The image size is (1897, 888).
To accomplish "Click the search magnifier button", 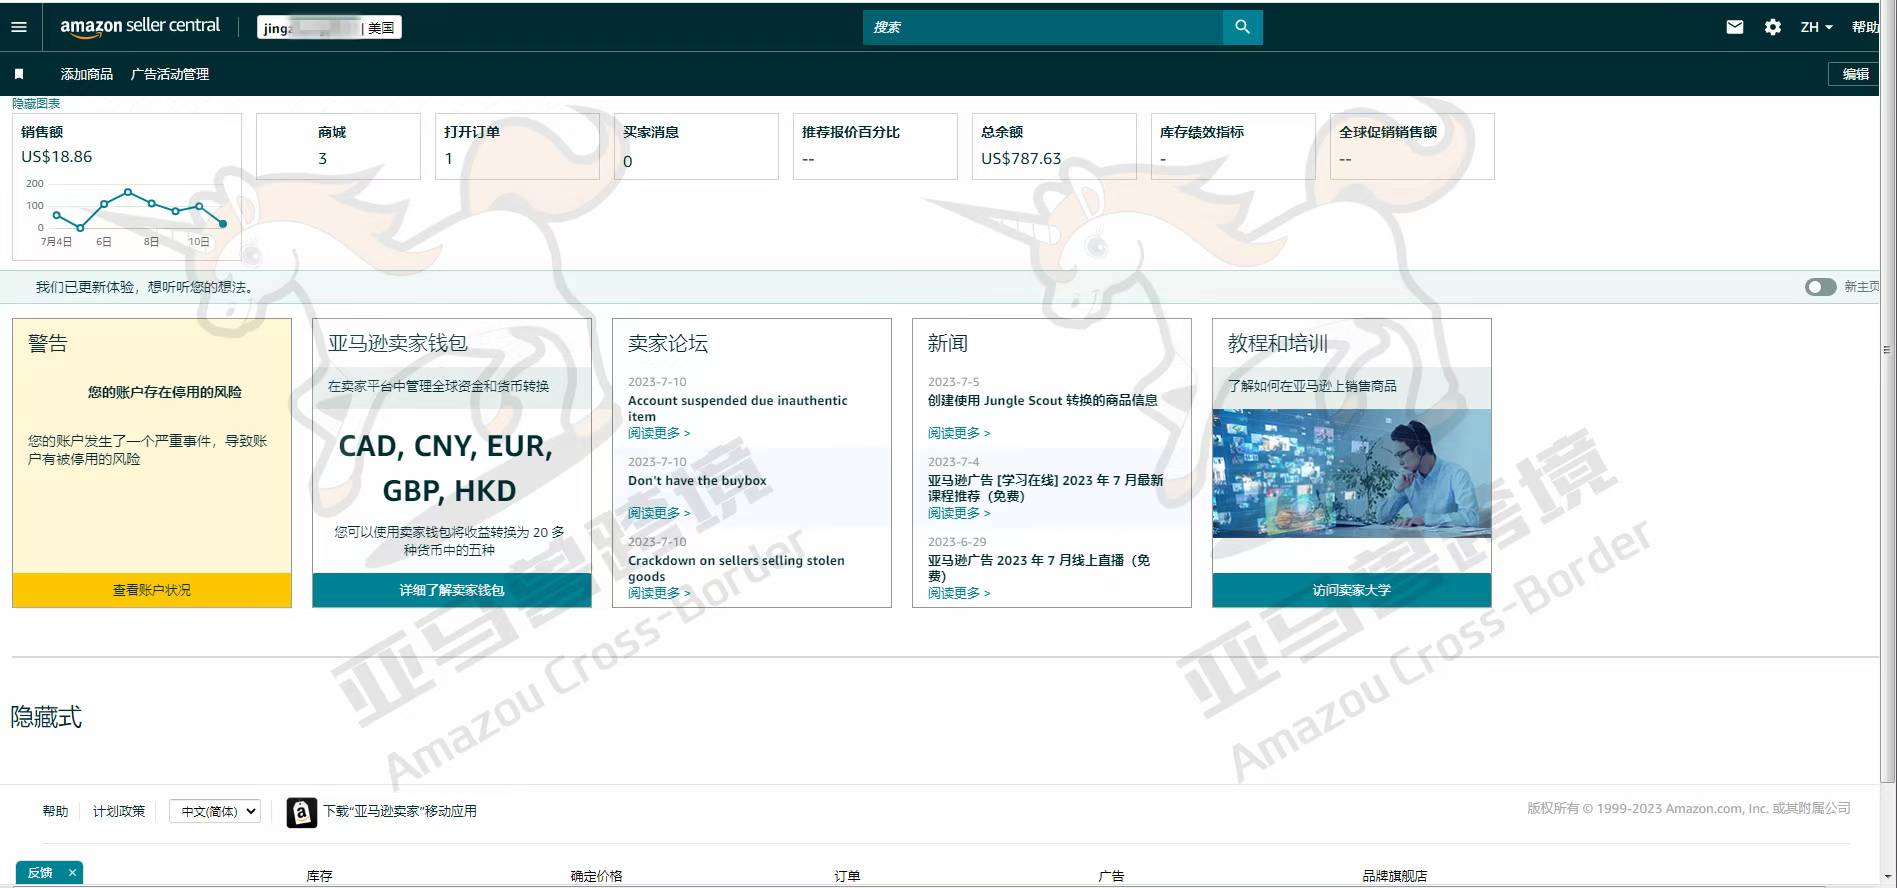I will coord(1242,27).
